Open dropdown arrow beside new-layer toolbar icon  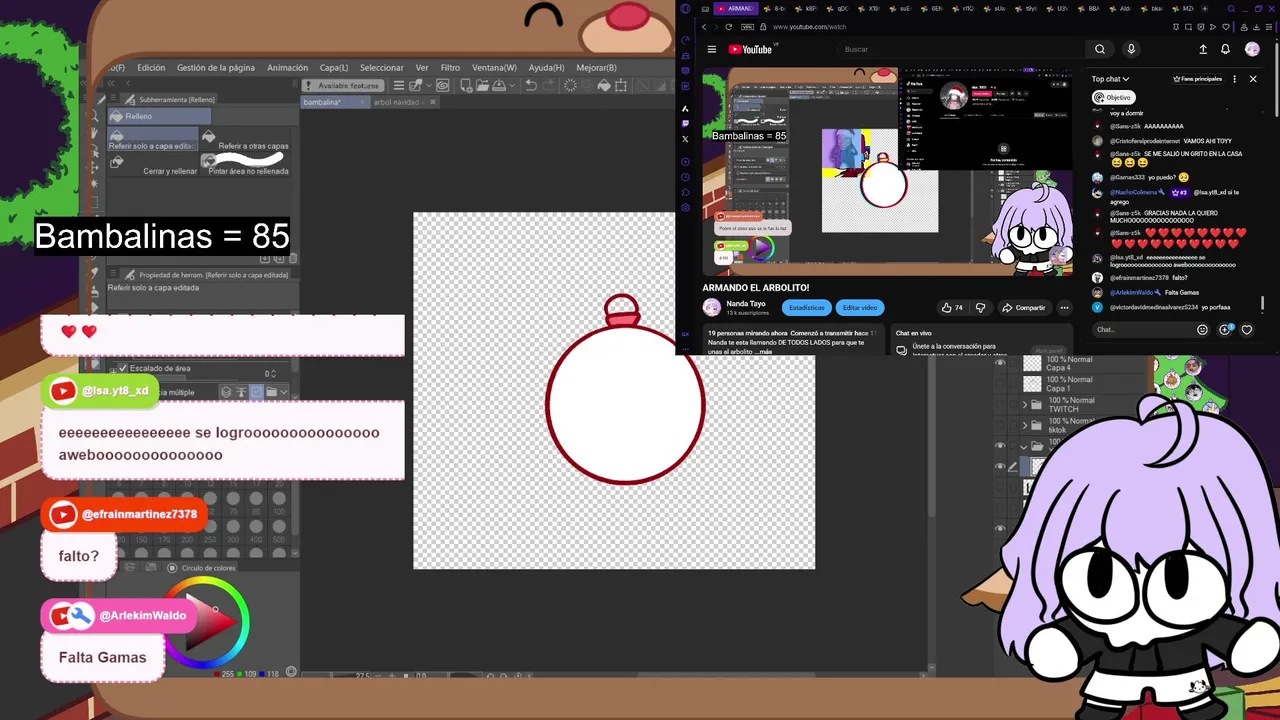click(x=429, y=86)
